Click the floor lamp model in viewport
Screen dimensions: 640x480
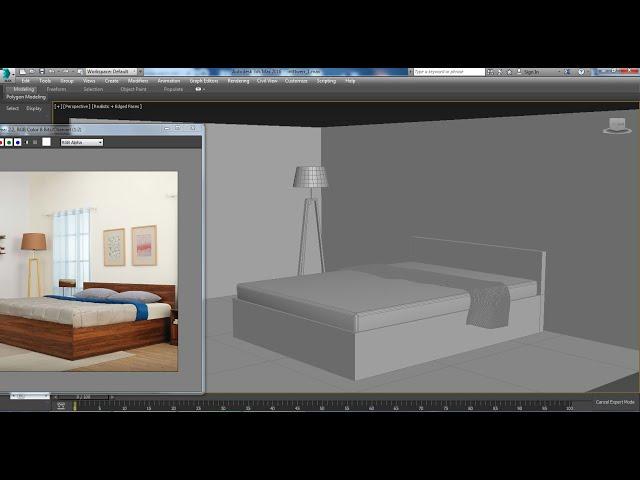tap(310, 220)
